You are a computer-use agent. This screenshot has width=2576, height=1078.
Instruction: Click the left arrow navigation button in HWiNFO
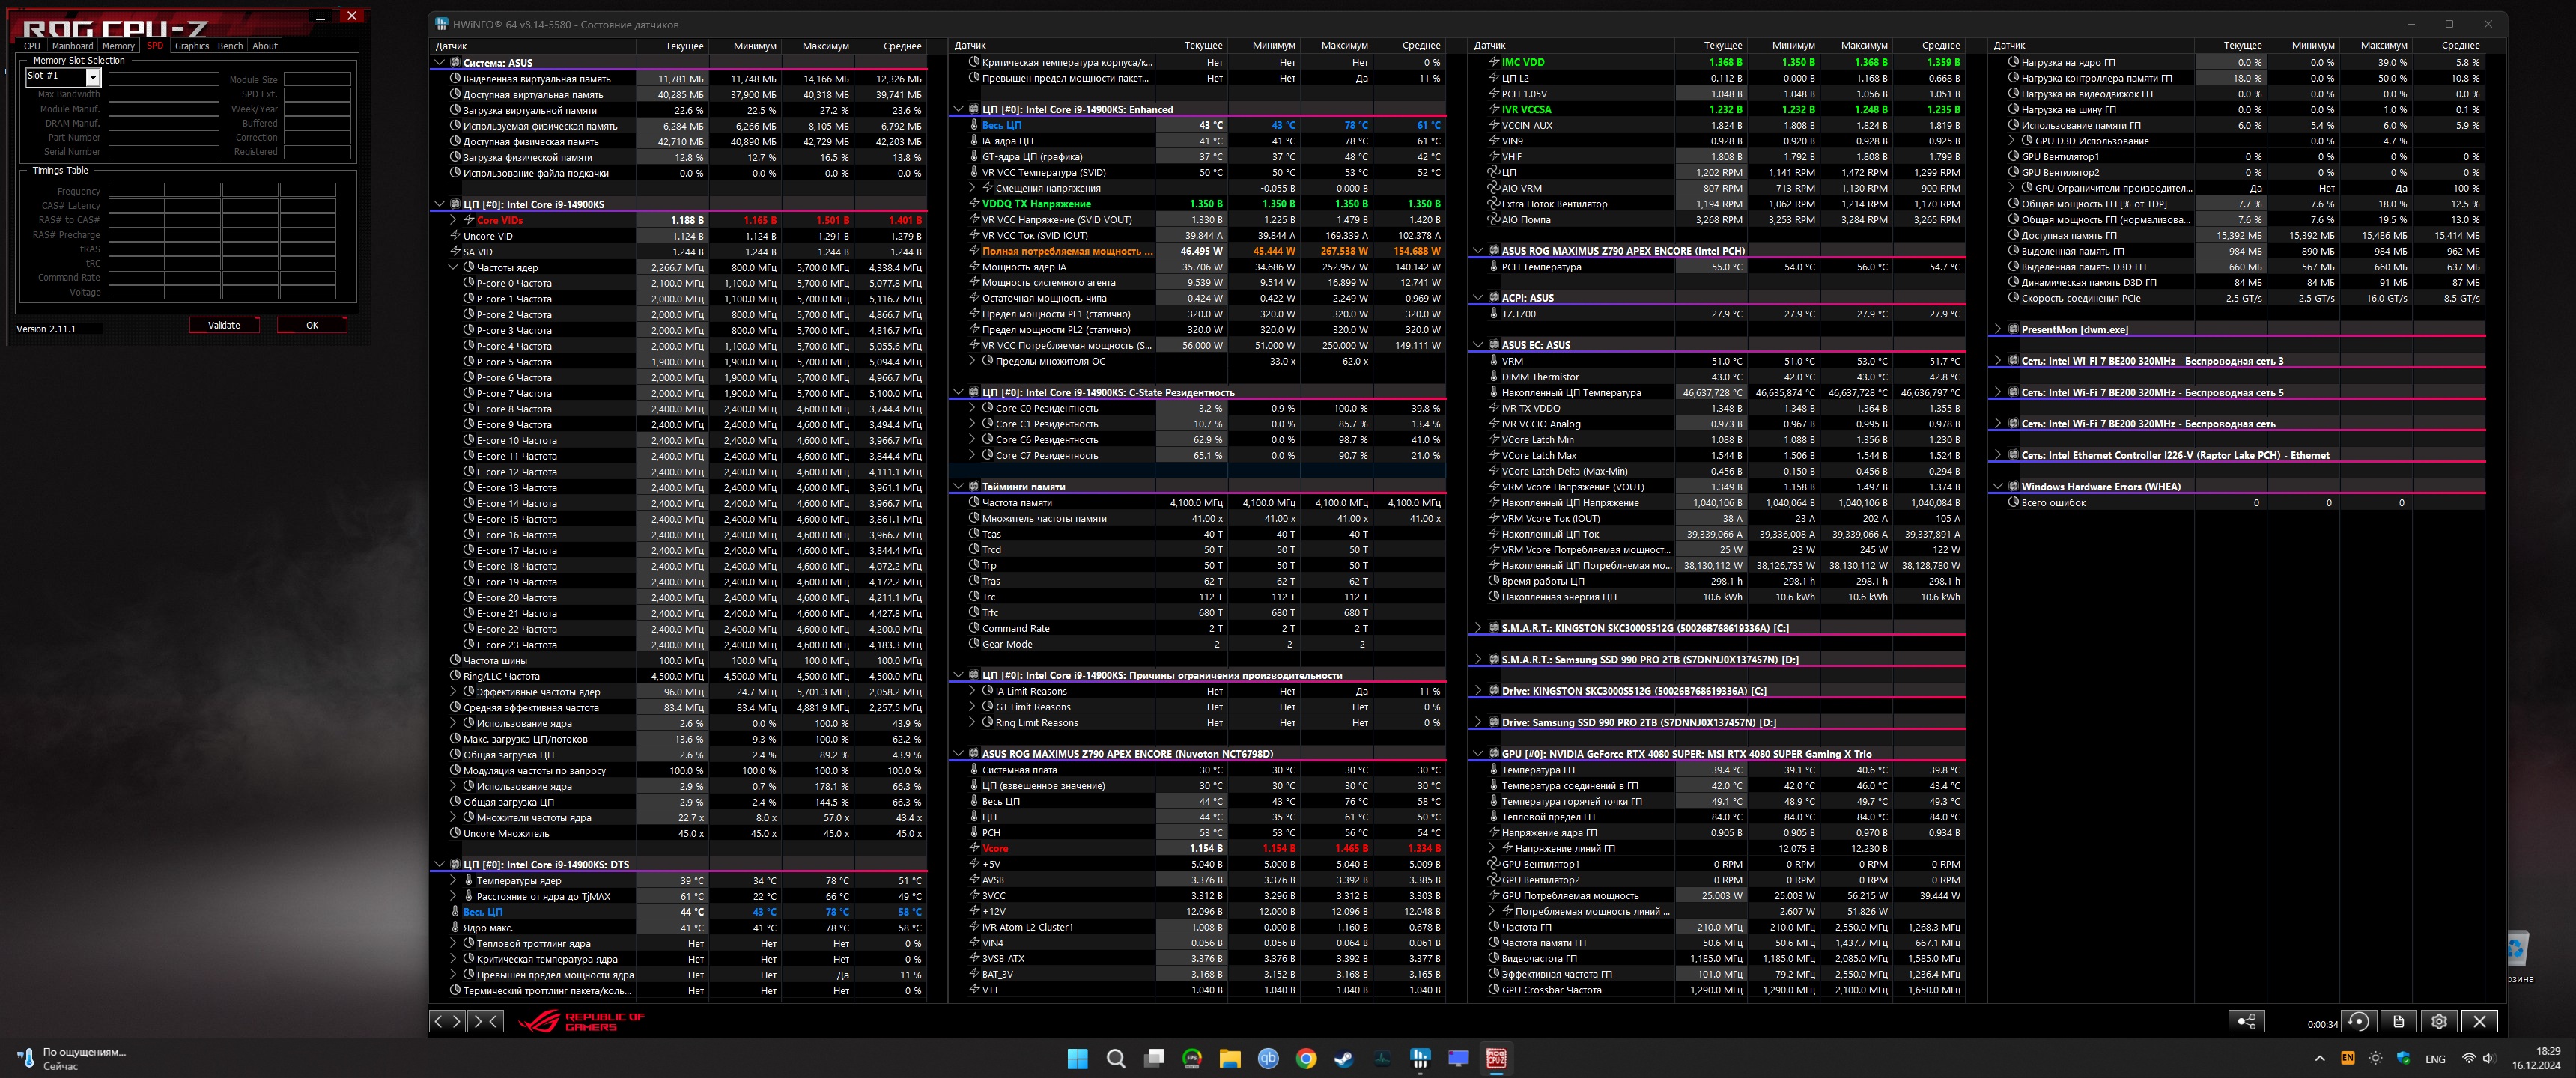[438, 1021]
